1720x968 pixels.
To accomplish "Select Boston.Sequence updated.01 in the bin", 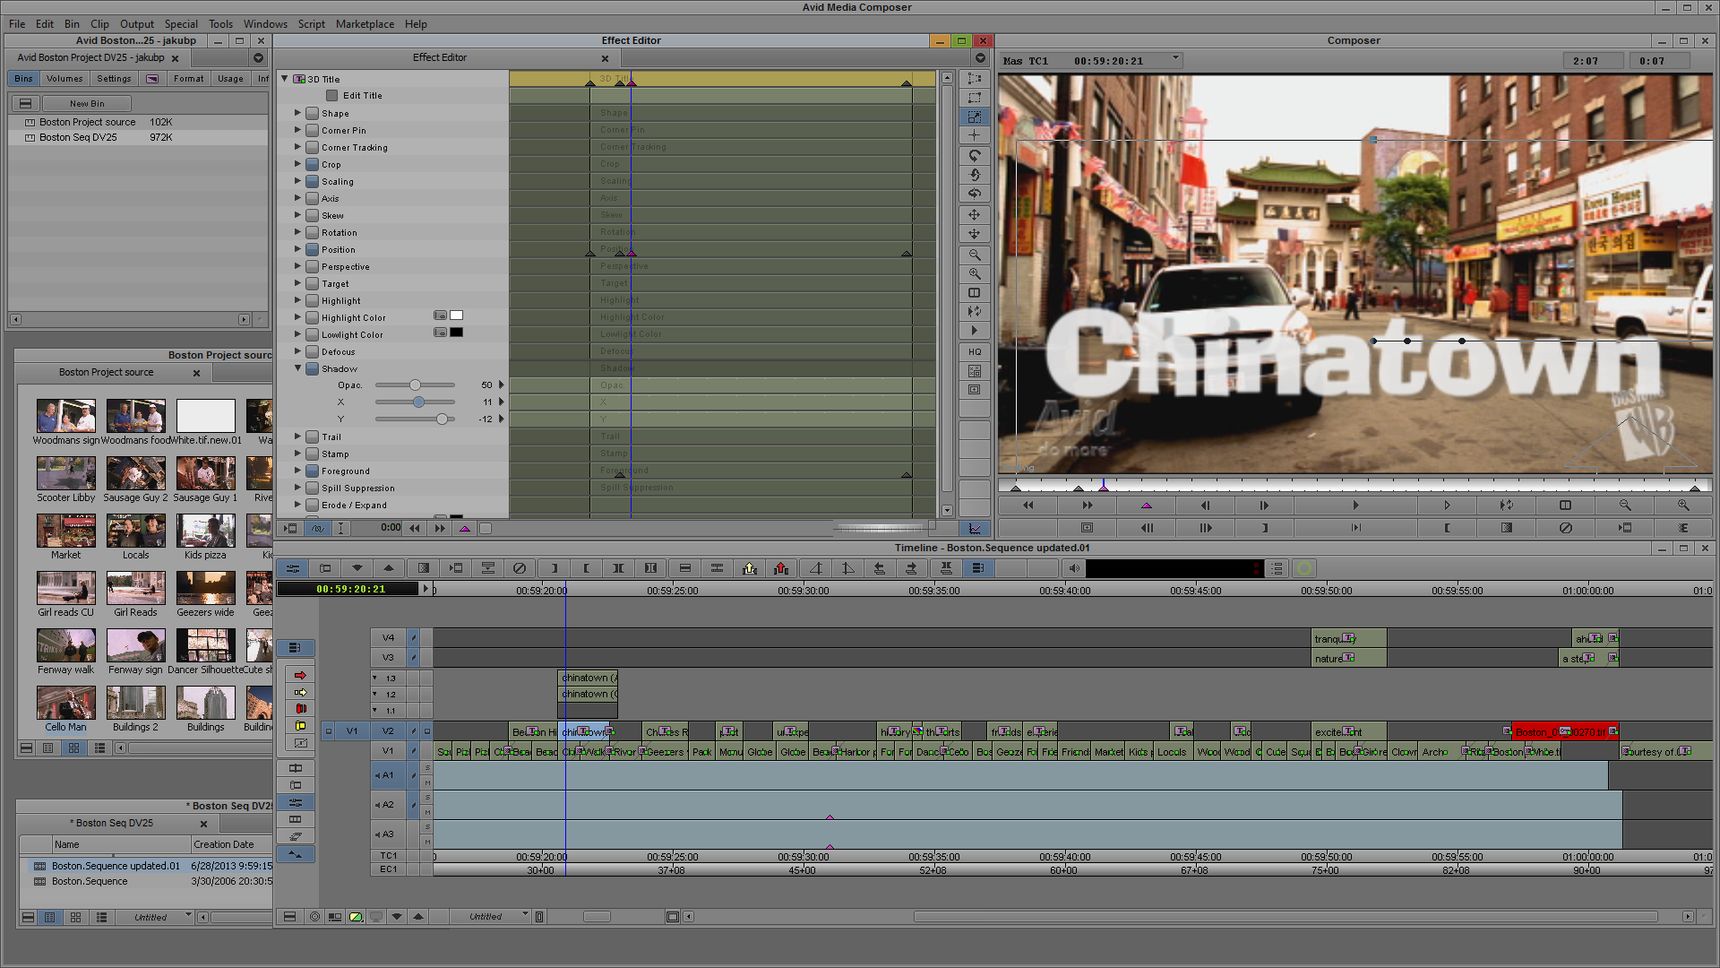I will point(116,866).
